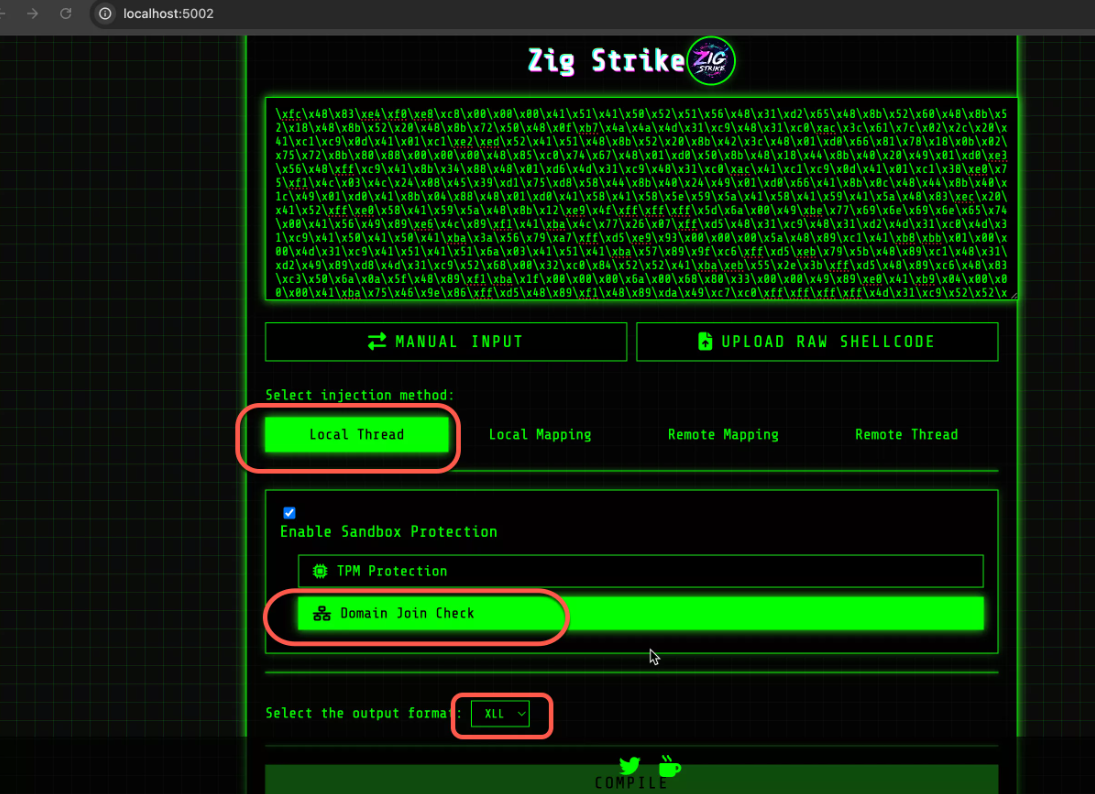Expand the output format selector chevron

521,714
